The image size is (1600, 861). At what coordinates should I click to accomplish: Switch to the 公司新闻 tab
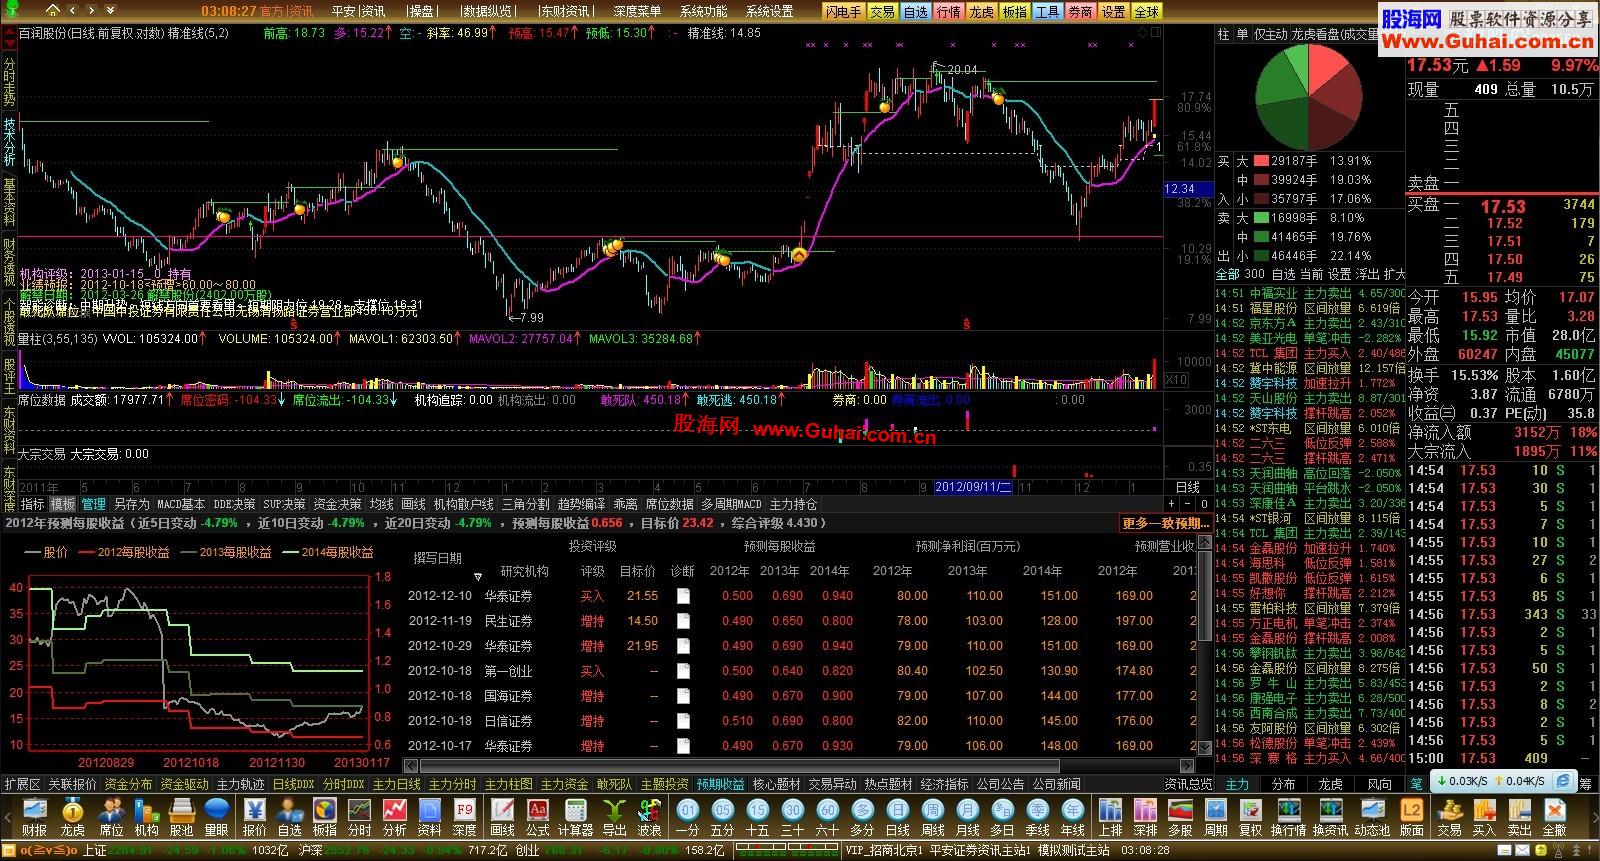click(1057, 784)
